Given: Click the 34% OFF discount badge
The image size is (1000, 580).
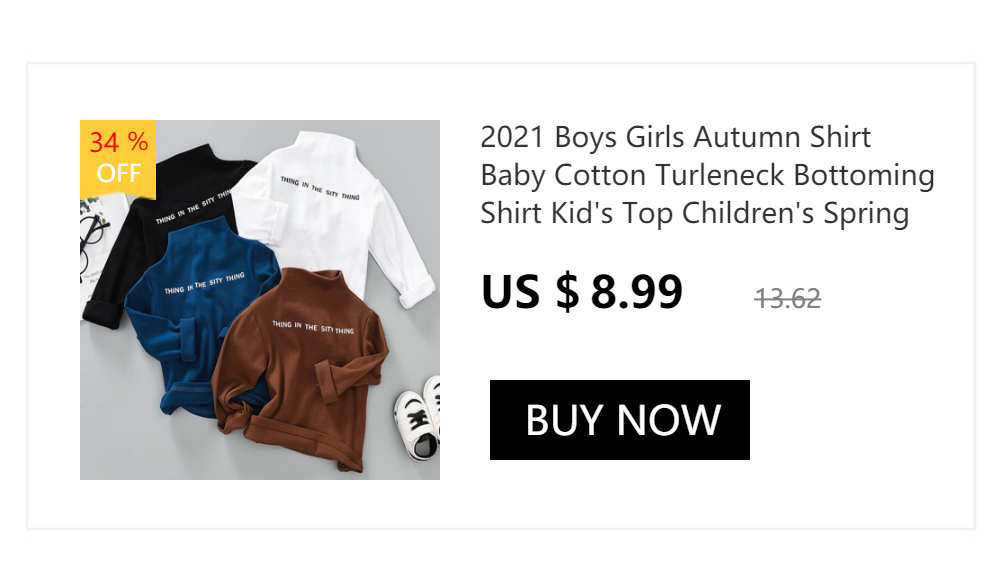Looking at the screenshot, I should [118, 160].
